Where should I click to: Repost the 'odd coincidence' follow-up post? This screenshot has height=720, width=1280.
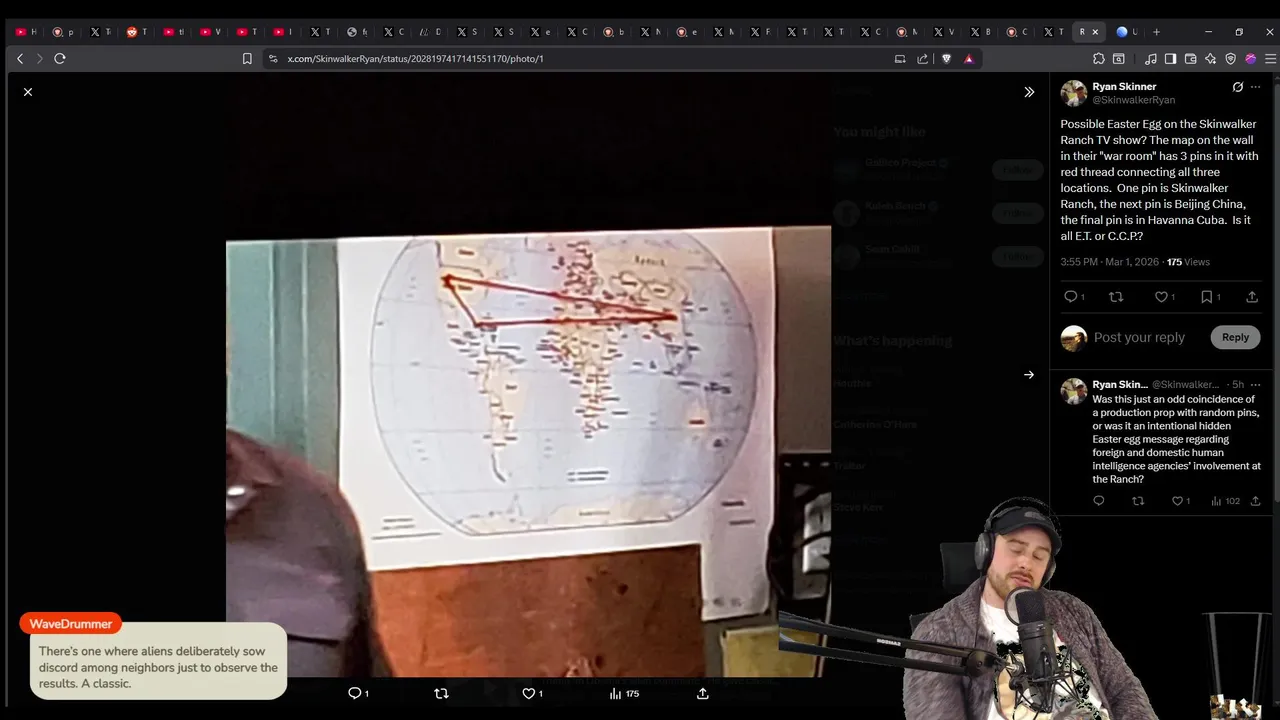coord(1138,501)
